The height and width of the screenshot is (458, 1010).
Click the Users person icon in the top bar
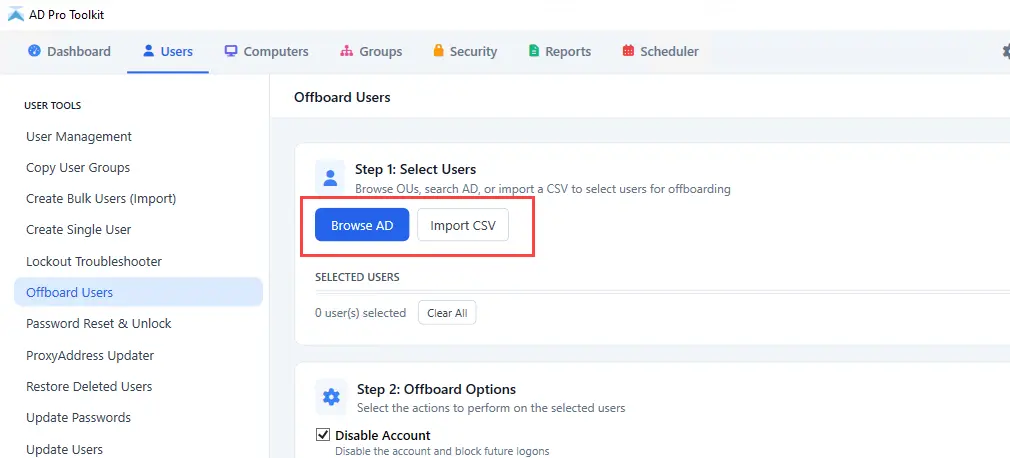point(149,51)
